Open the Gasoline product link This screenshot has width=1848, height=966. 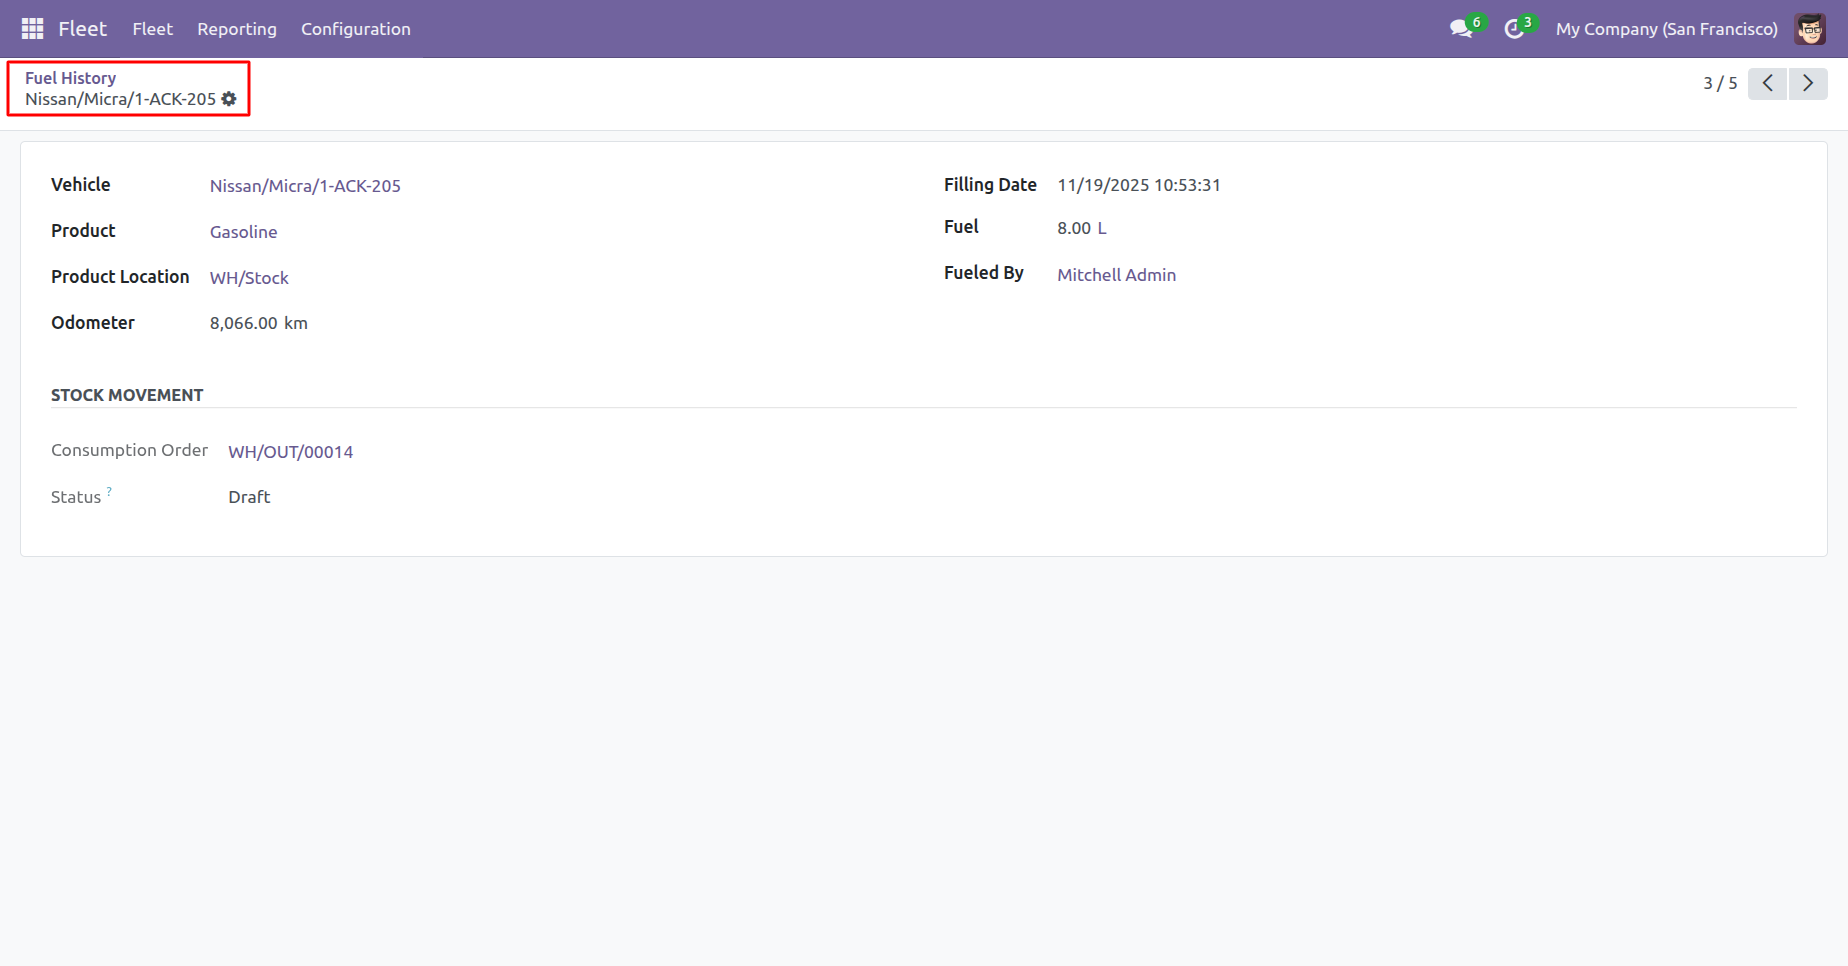click(x=243, y=232)
